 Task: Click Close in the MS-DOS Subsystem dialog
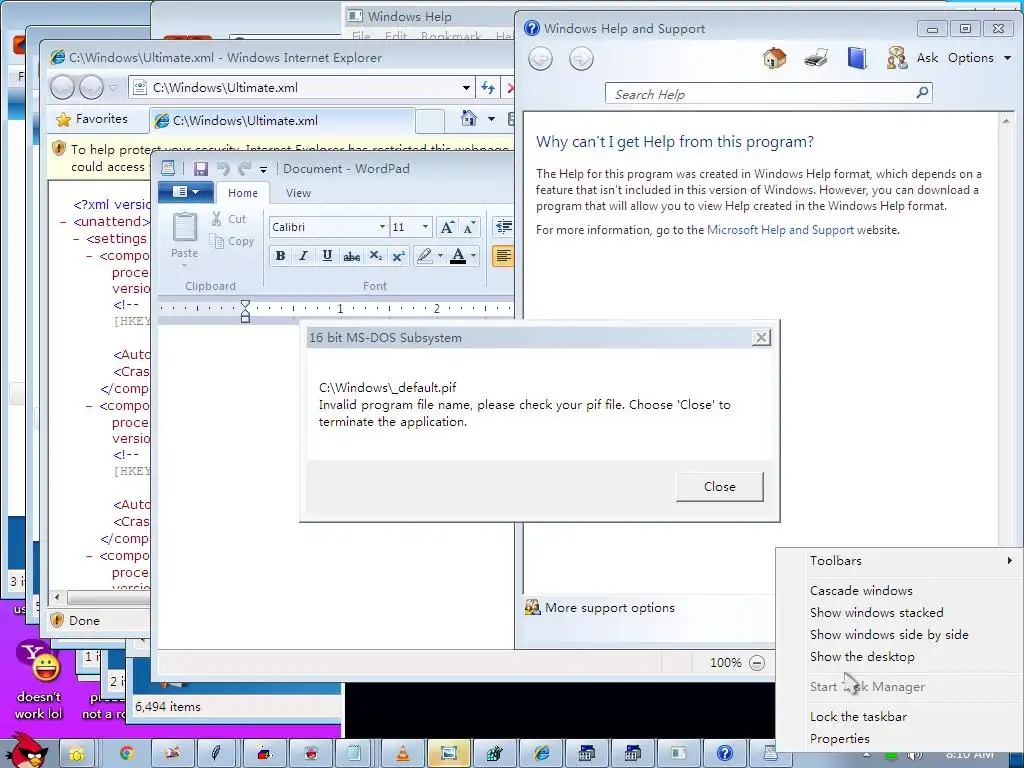720,487
